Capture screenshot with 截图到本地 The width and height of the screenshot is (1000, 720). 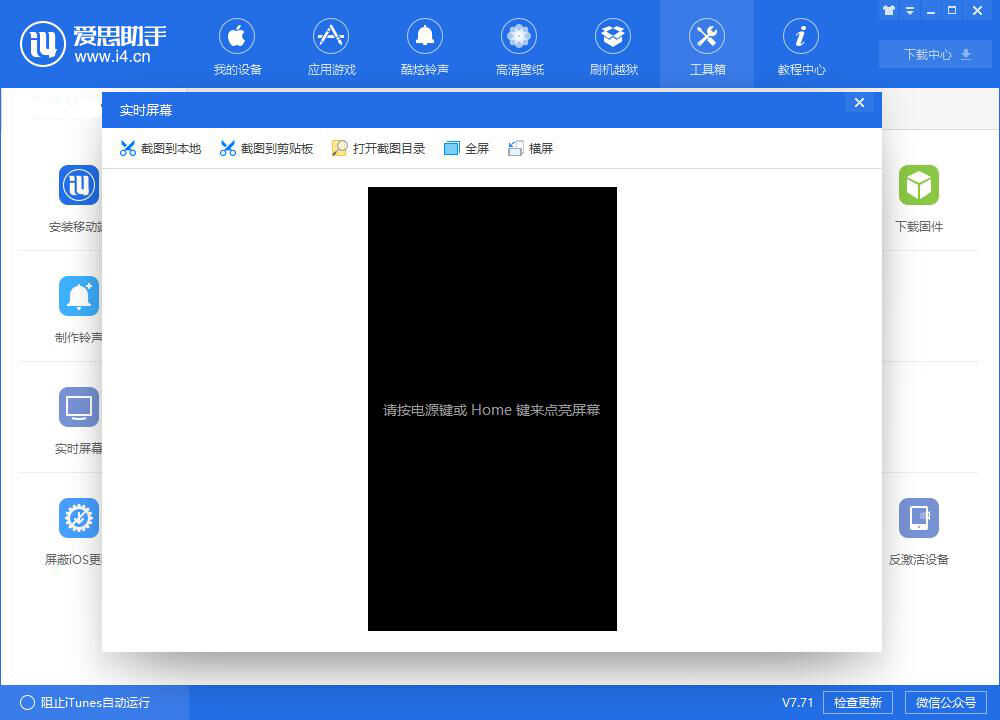coord(158,147)
